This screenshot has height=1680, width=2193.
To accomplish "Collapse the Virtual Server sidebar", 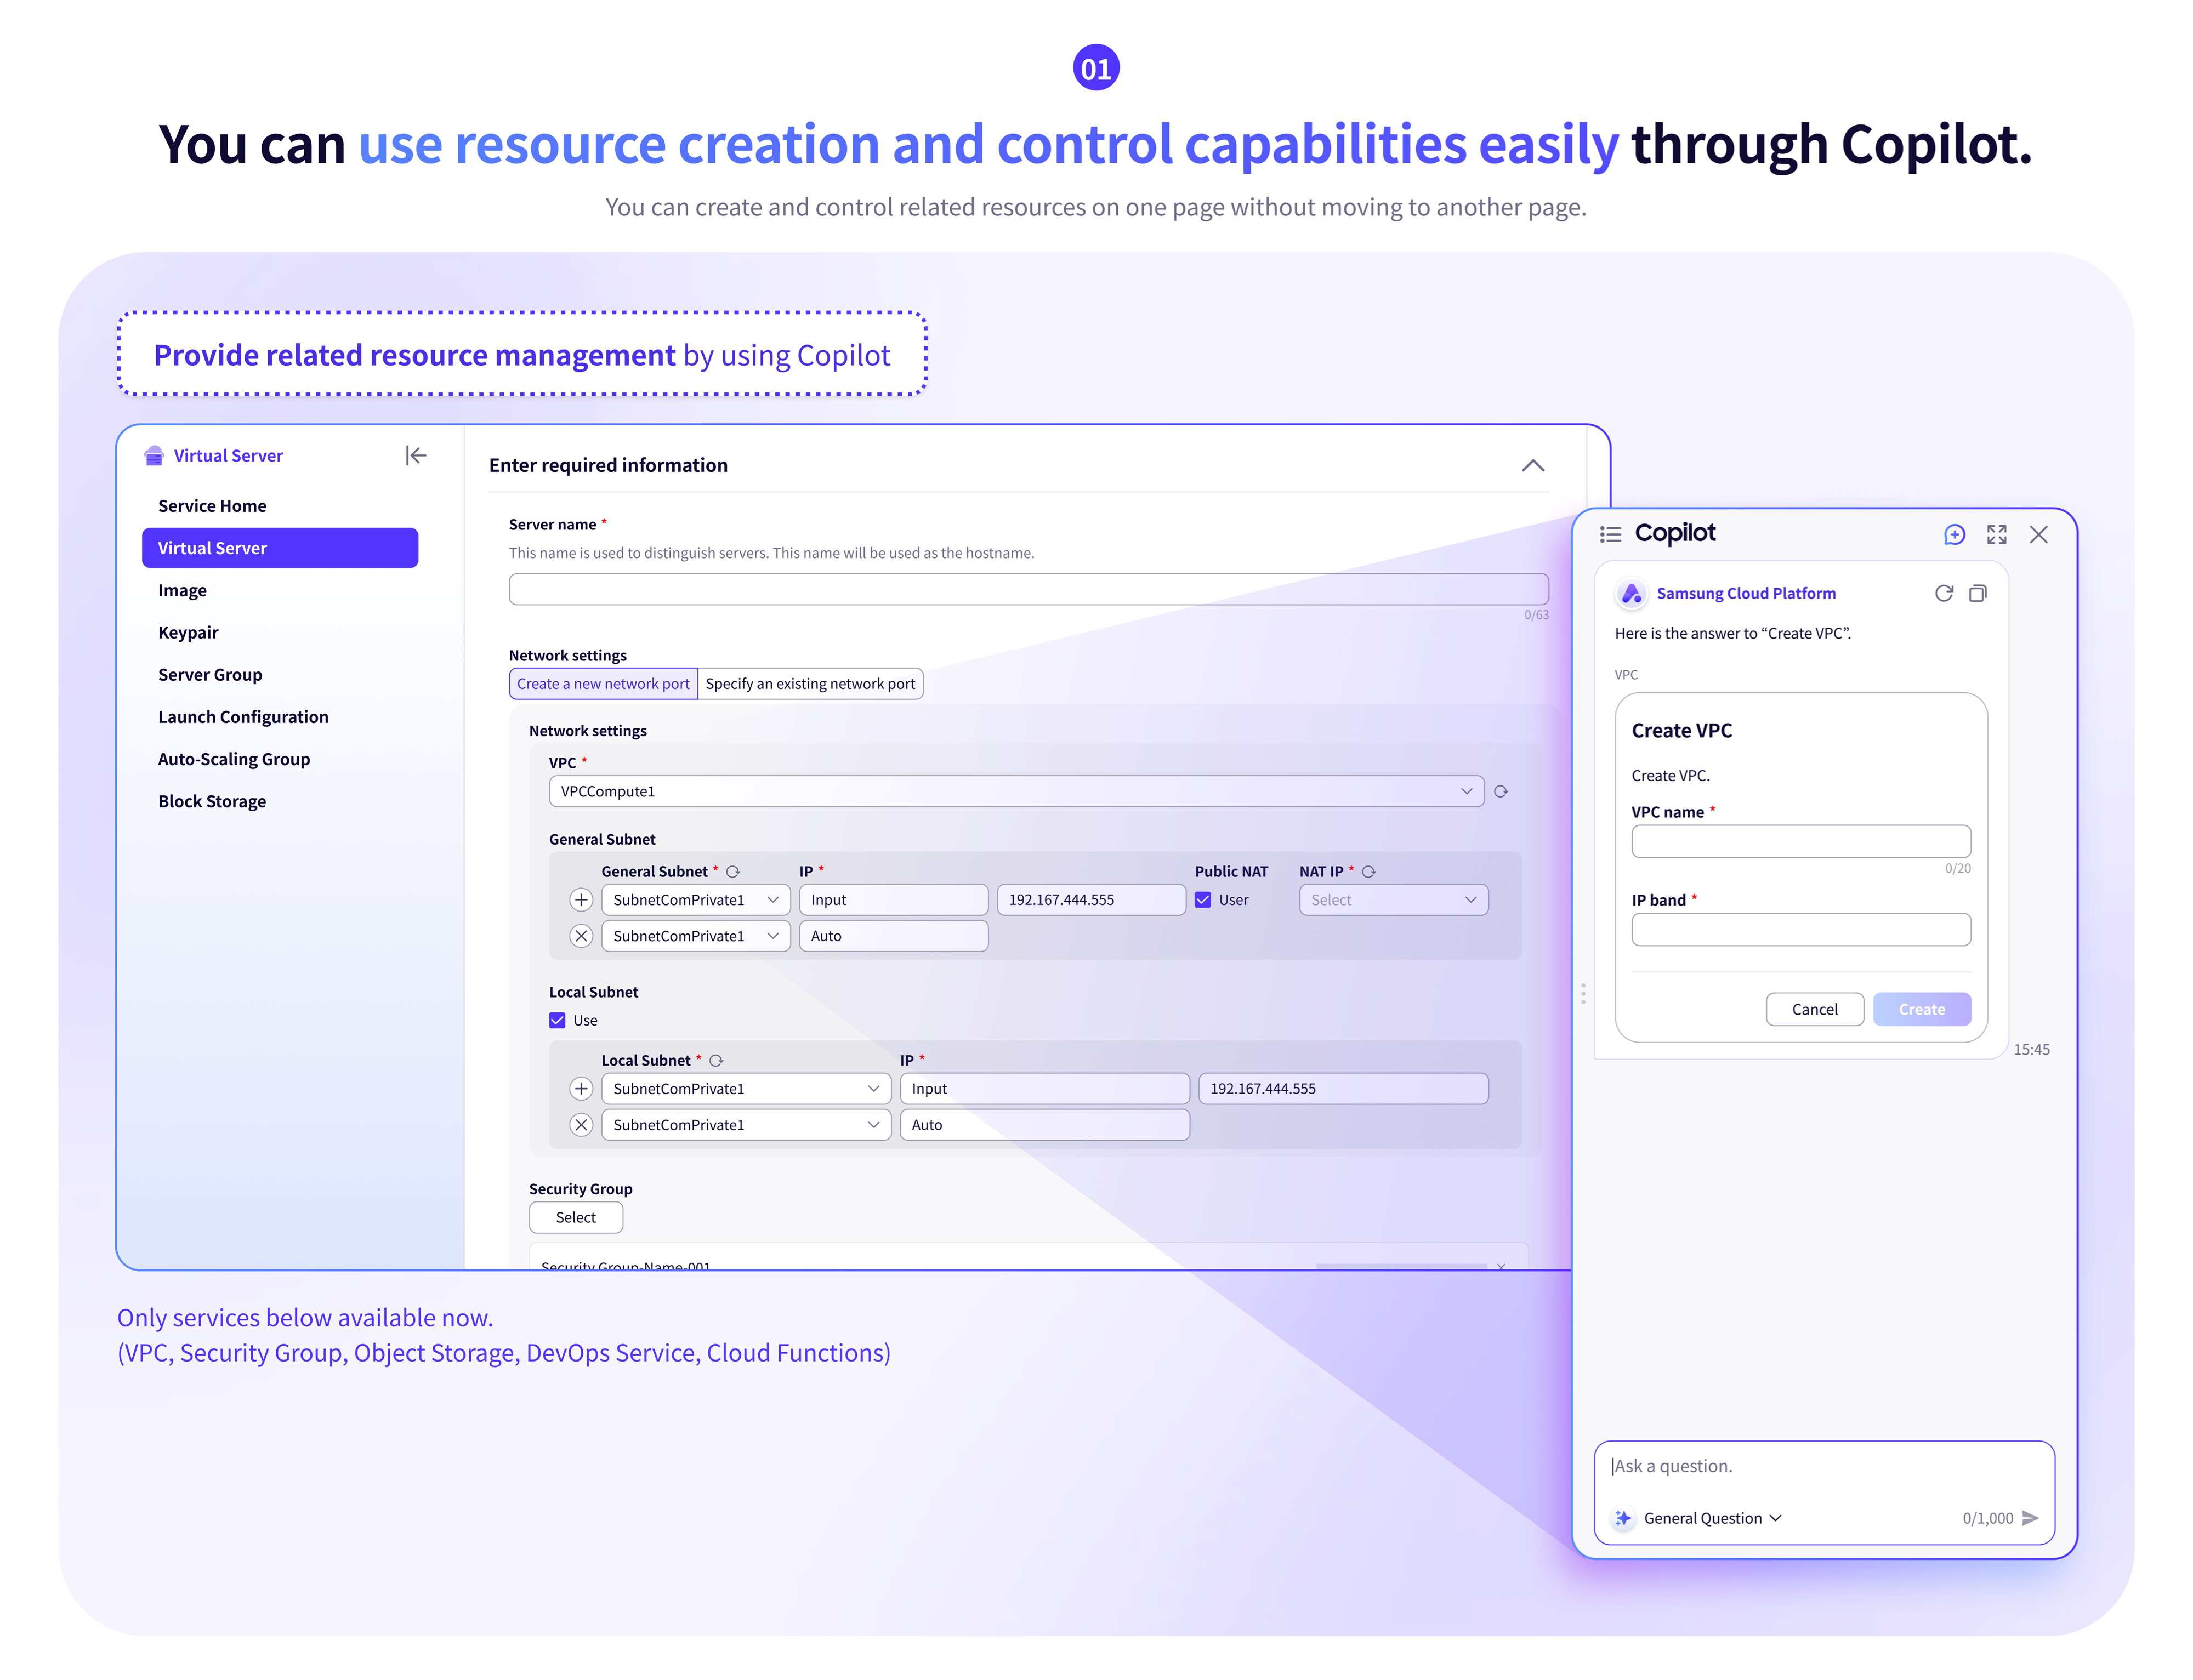I will (416, 456).
